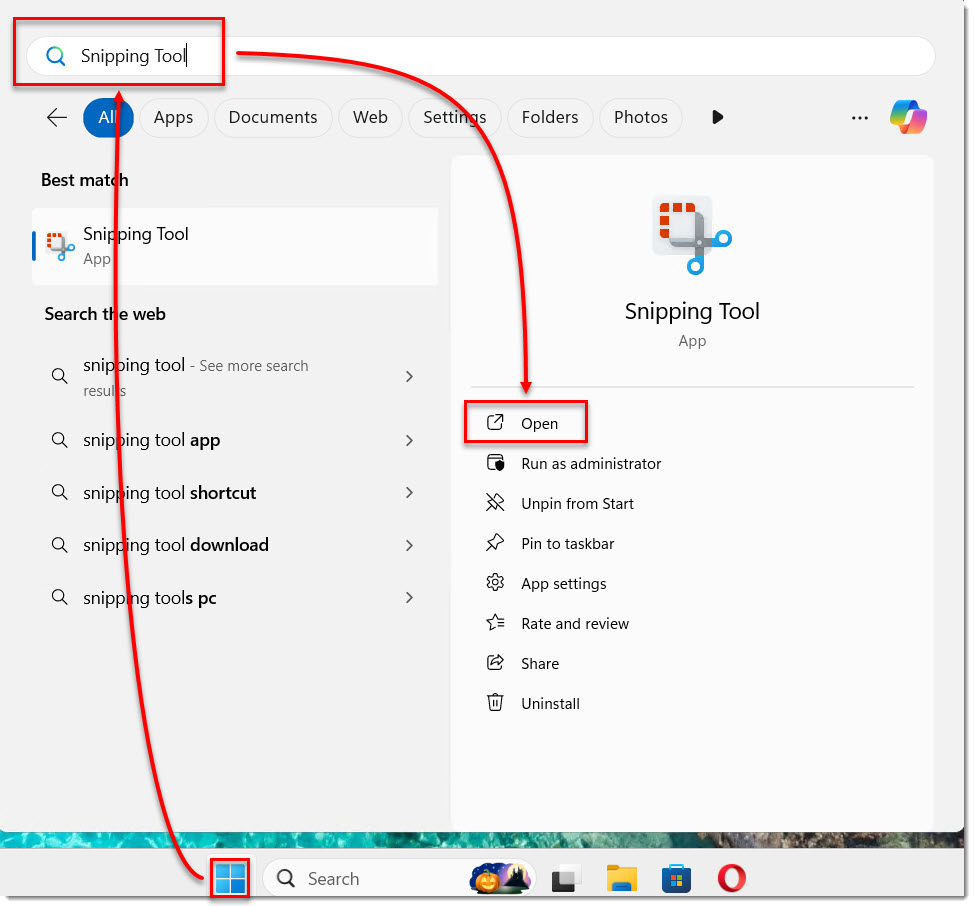Viewport: 974px width, 906px height.
Task: Switch to the Settings filter tab
Action: (x=455, y=117)
